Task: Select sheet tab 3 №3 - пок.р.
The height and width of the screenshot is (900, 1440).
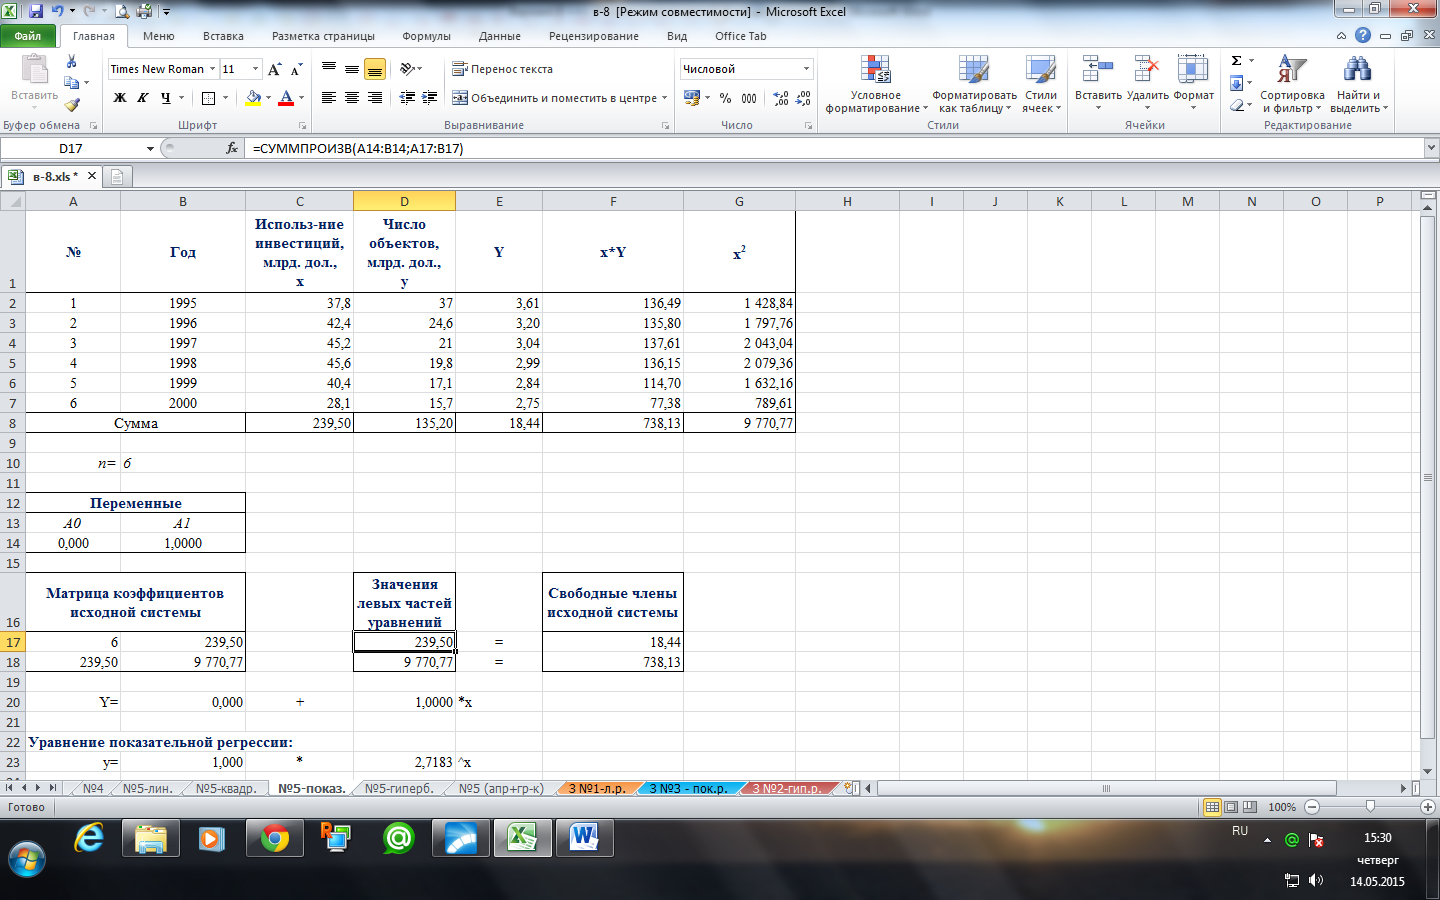Action: coord(689,788)
